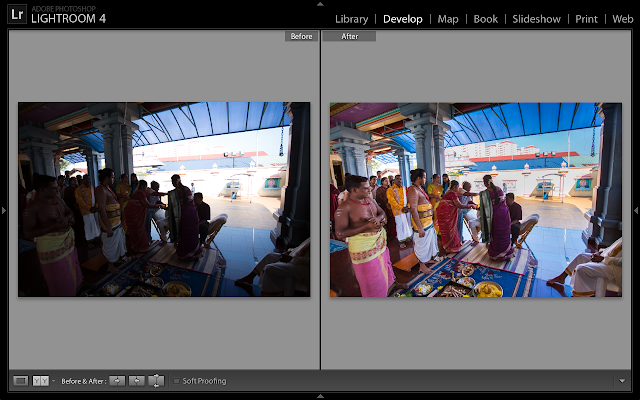Click the LIGHTROOM 4 title text
640x400 pixels.
pyautogui.click(x=69, y=19)
